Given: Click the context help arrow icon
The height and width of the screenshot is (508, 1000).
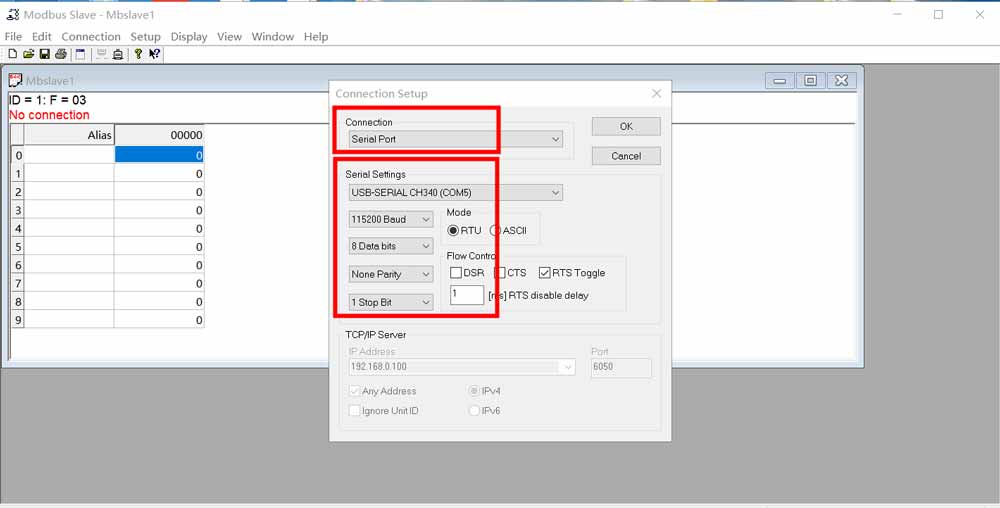Looking at the screenshot, I should 154,54.
